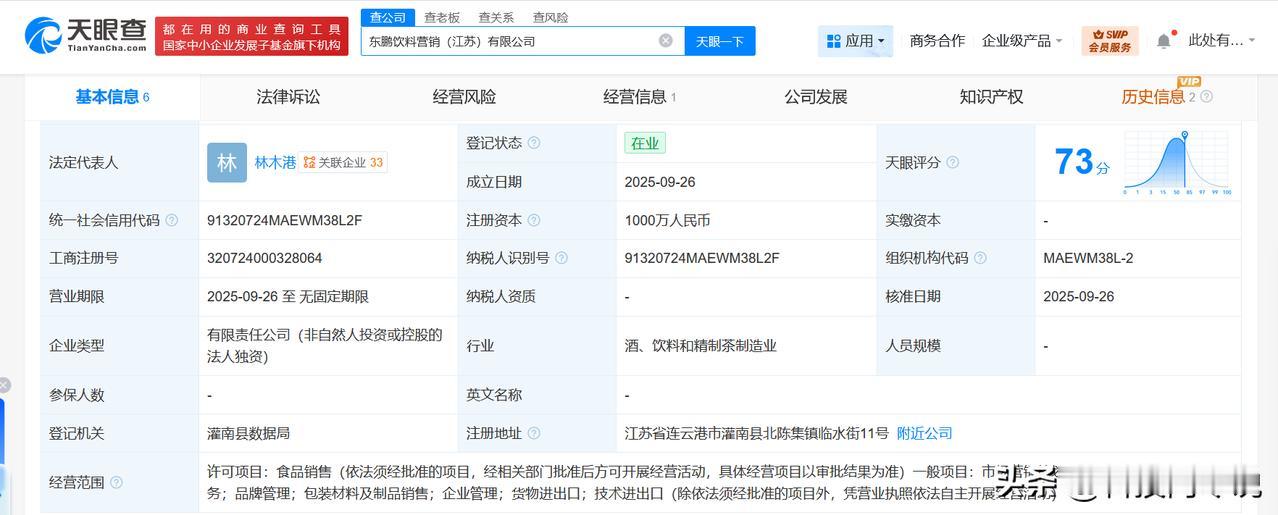Click the 附近公司 link
The width and height of the screenshot is (1278, 515).
[x=924, y=433]
